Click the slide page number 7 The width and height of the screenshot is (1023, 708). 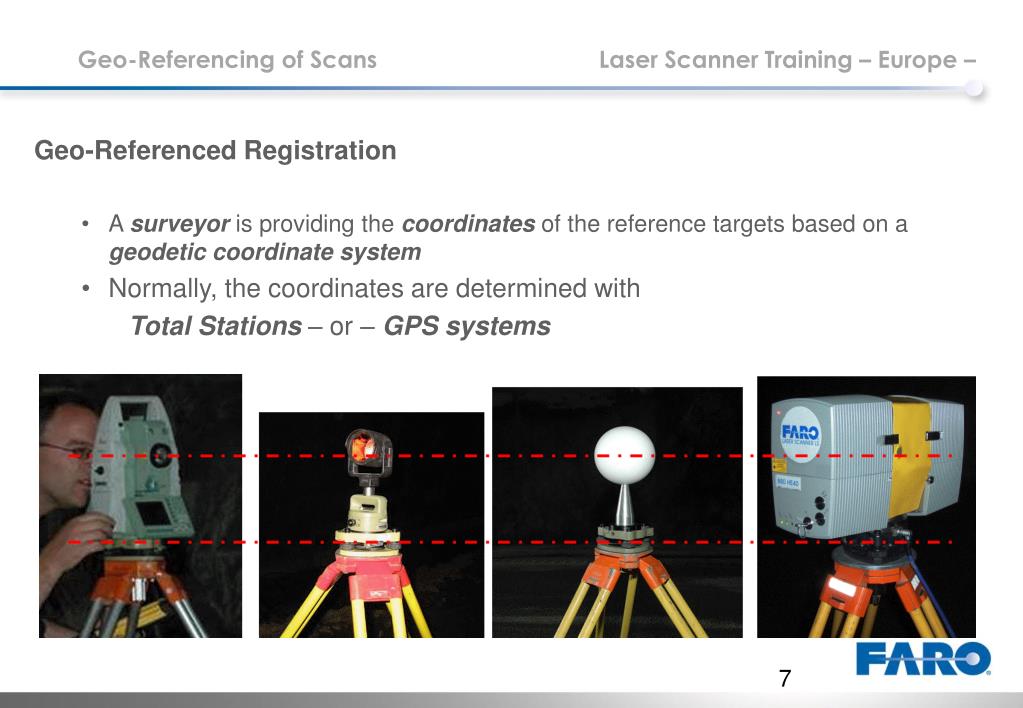[x=785, y=679]
